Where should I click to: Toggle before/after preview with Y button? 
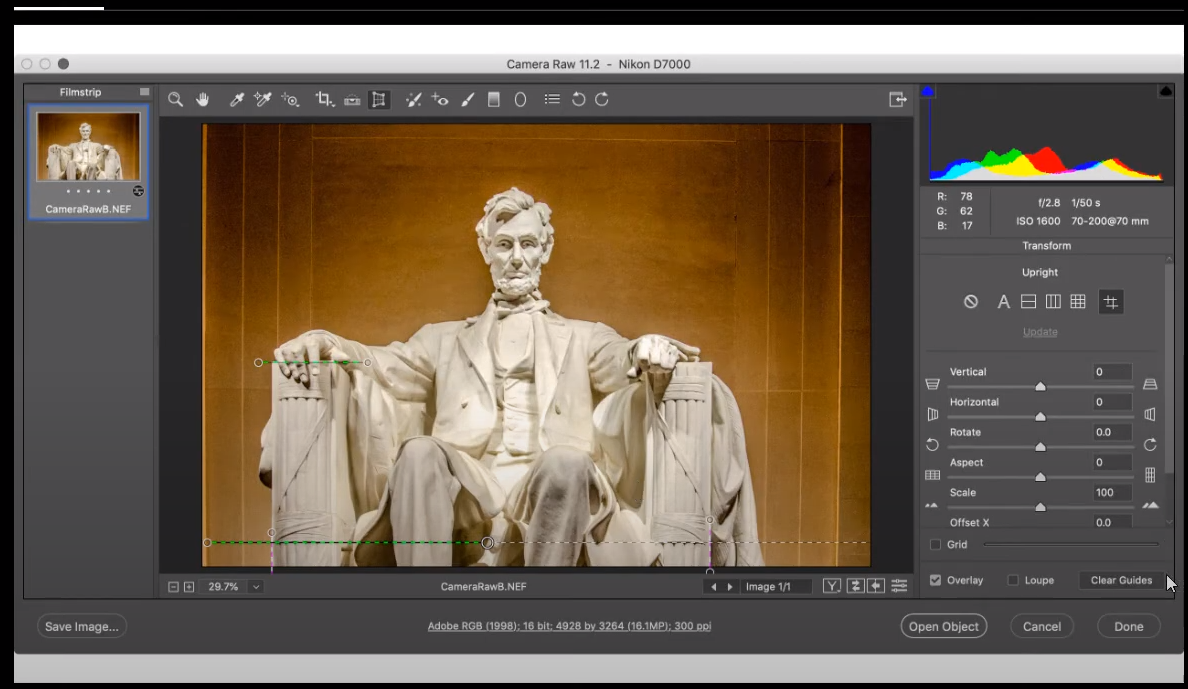click(x=832, y=586)
